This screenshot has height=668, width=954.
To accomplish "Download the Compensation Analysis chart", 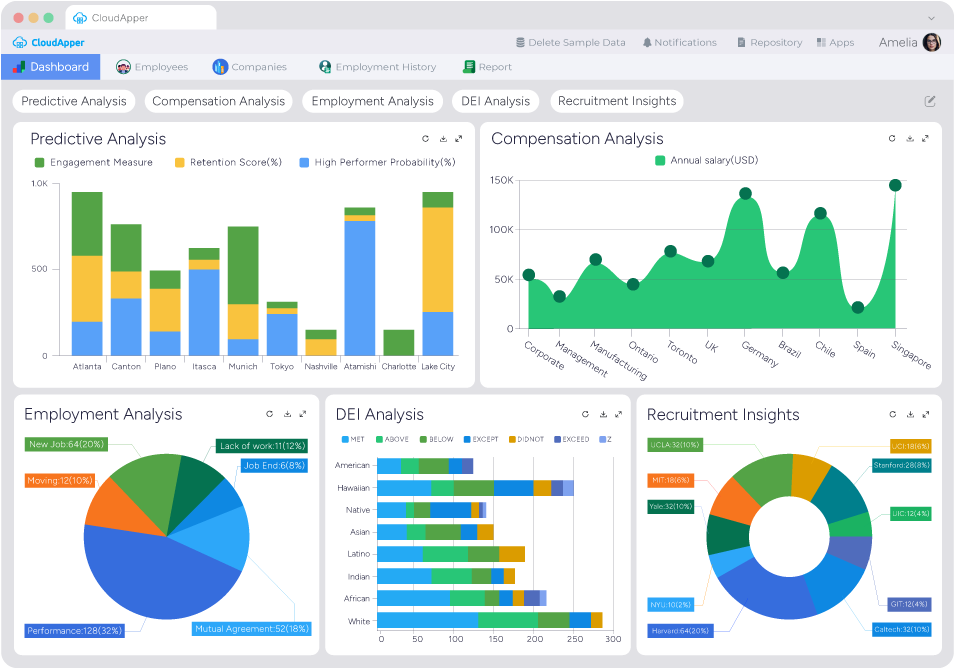I will tap(910, 139).
